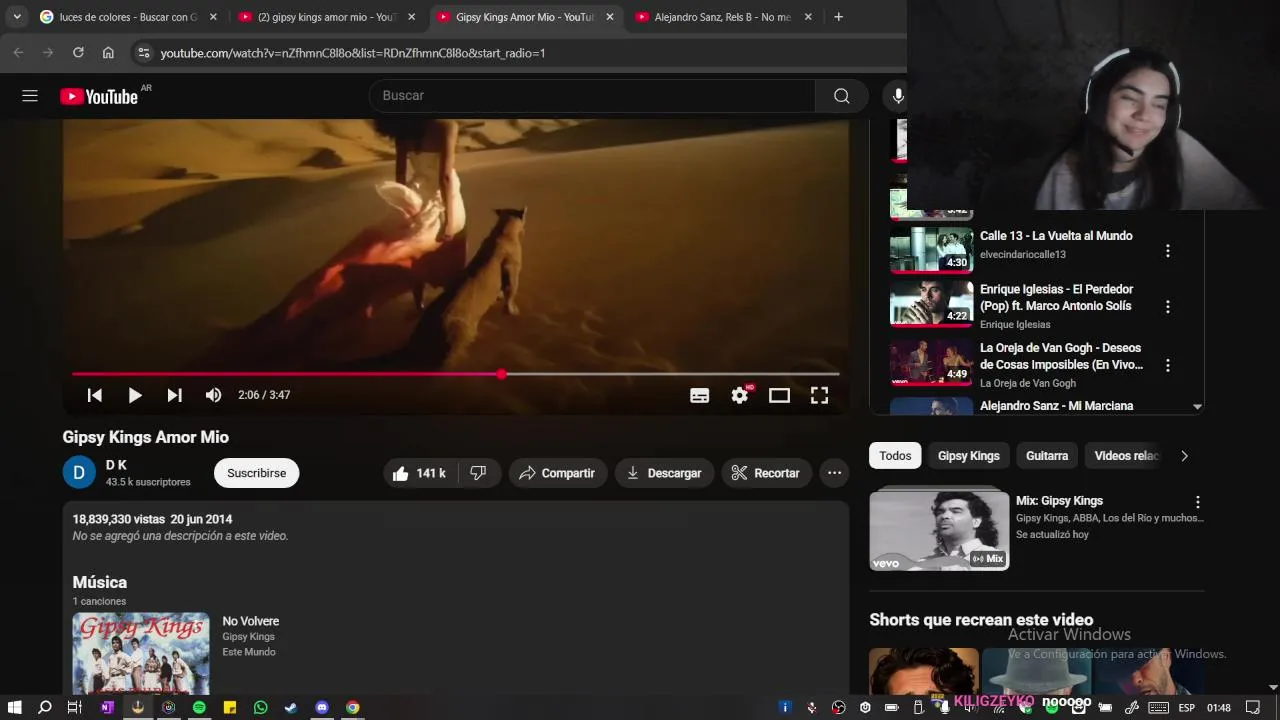
Task: Open Mix: Gipsy Kings playlist thumbnail
Action: pos(939,529)
